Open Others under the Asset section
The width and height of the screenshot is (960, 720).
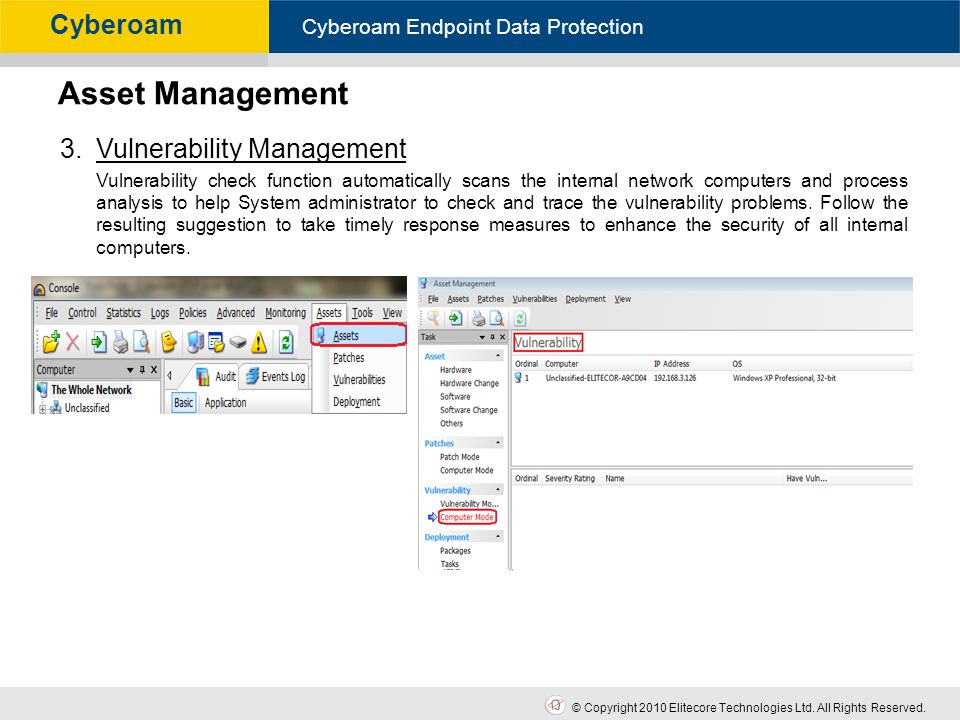click(451, 424)
